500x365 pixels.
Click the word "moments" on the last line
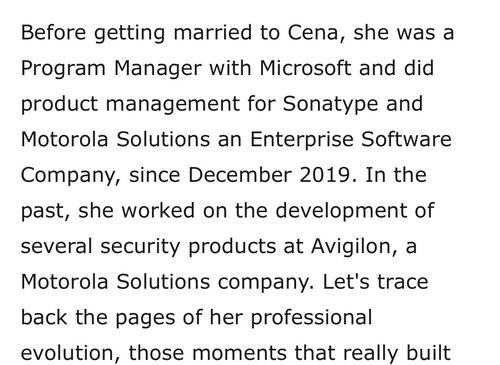[239, 353]
